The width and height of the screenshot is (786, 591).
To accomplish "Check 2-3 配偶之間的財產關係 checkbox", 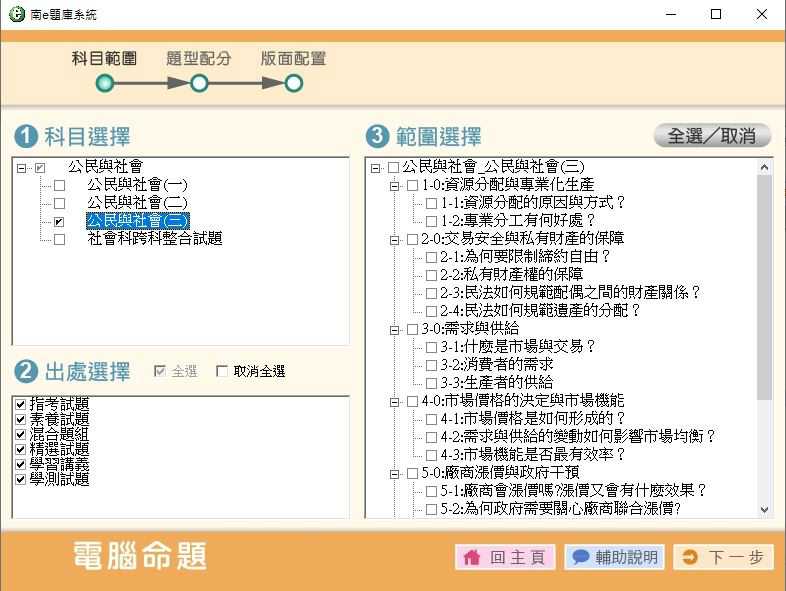I will point(431,293).
